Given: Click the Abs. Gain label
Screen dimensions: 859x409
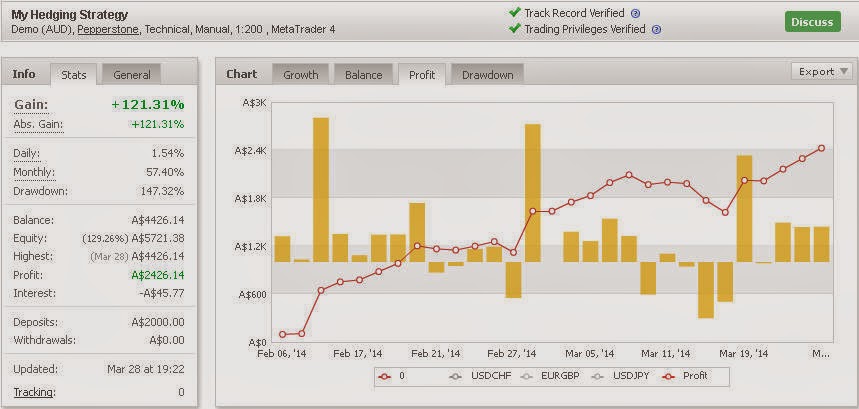Looking at the screenshot, I should coord(38,124).
